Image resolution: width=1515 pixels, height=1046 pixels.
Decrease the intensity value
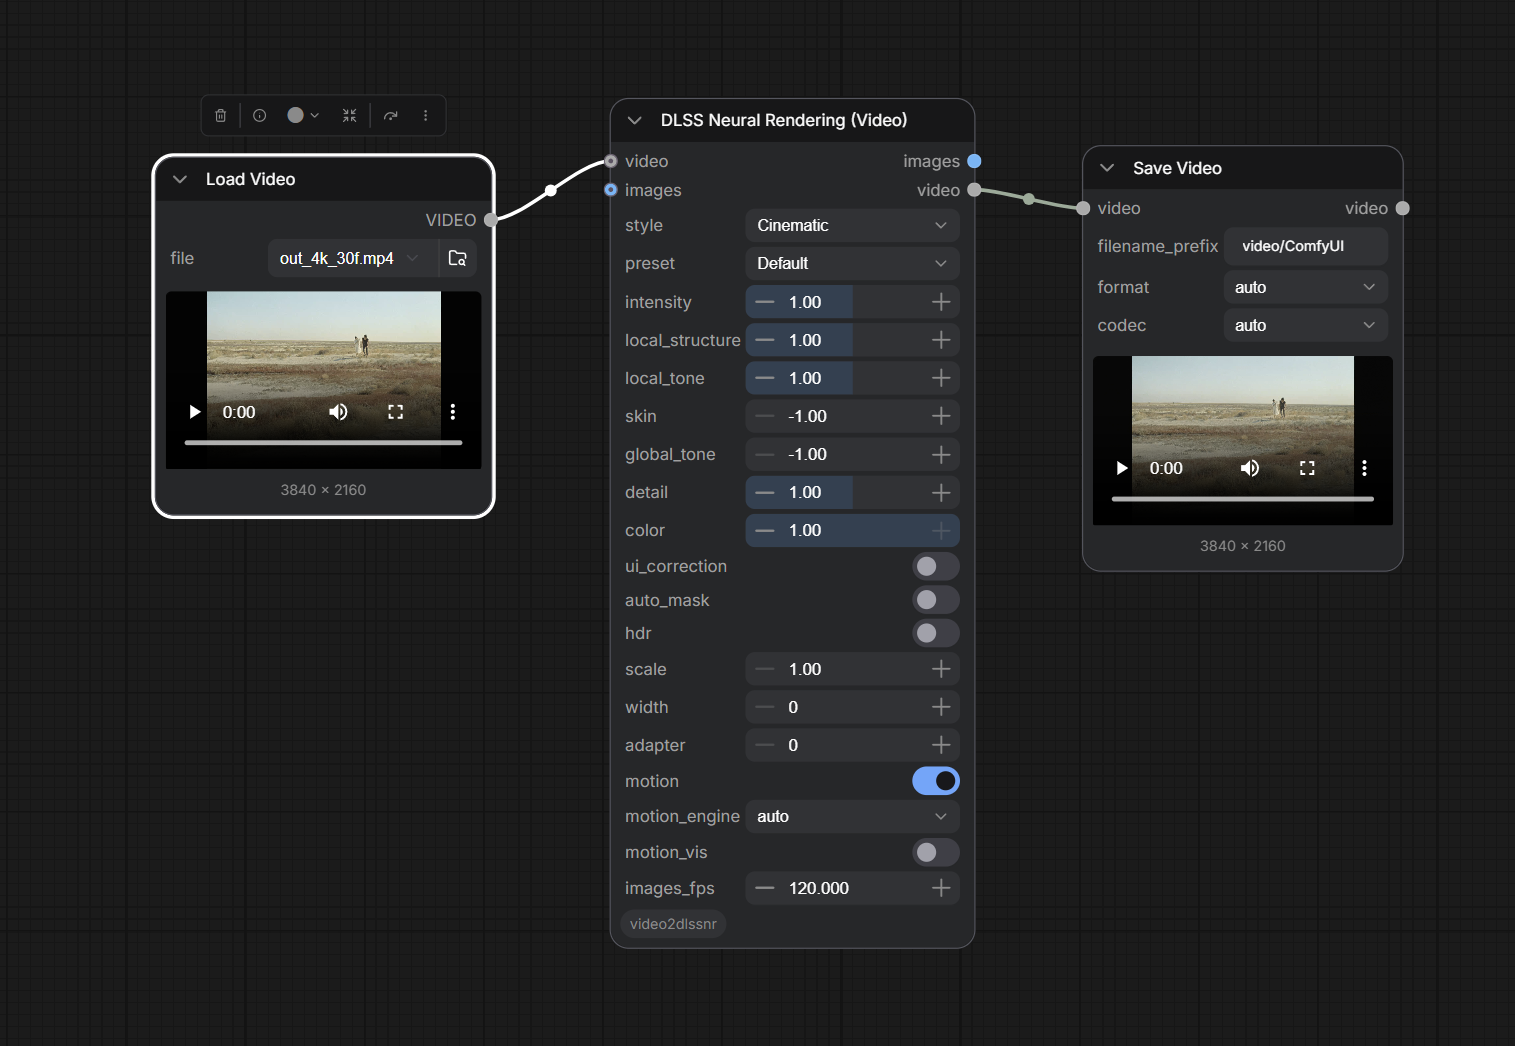(x=765, y=302)
